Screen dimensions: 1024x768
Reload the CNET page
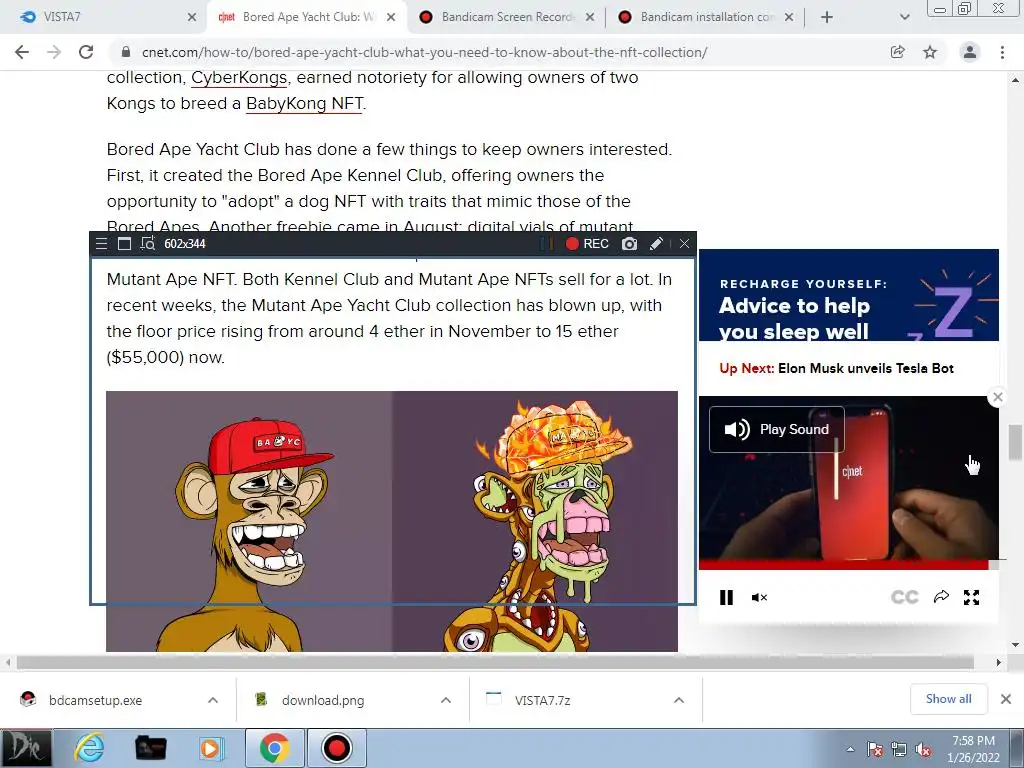point(86,52)
